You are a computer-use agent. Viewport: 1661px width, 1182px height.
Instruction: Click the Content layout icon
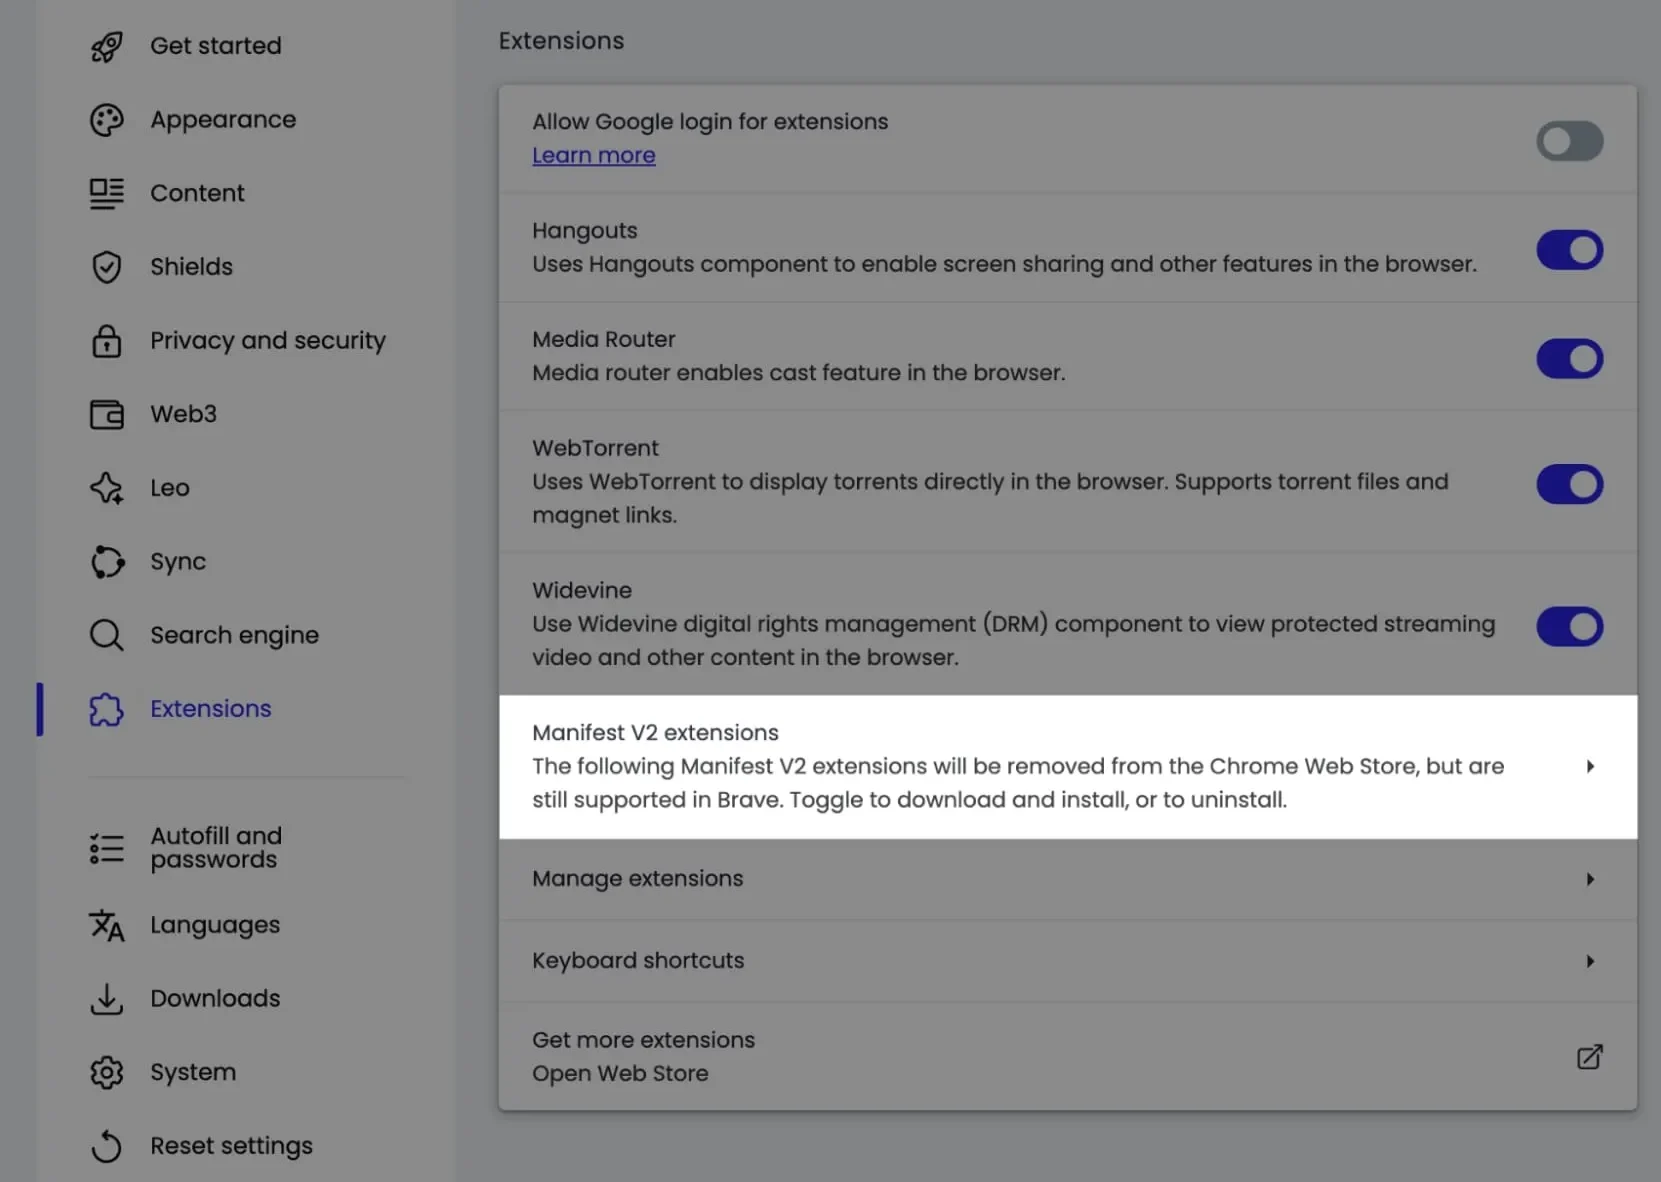point(107,193)
